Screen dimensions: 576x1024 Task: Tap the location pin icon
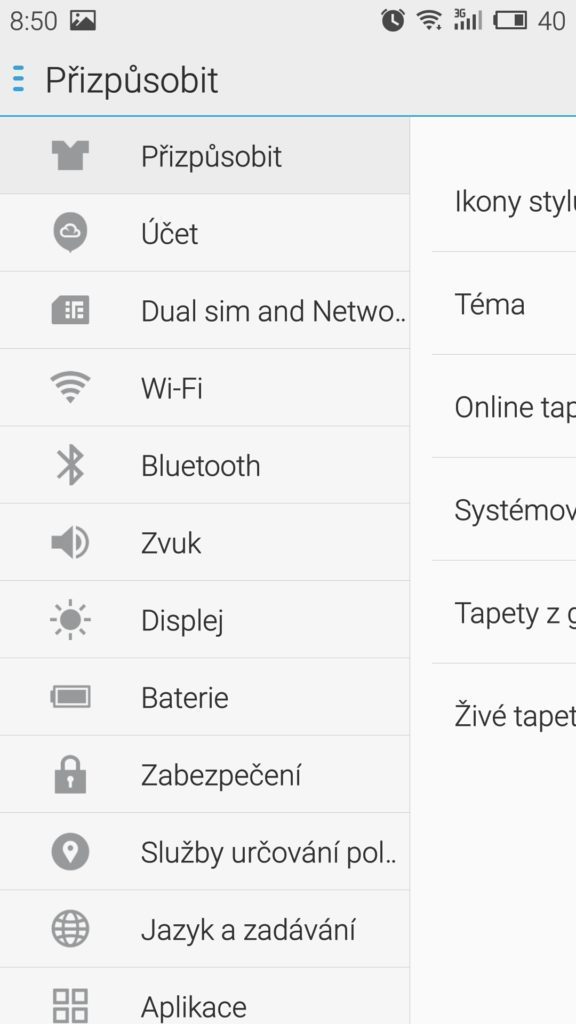(70, 852)
